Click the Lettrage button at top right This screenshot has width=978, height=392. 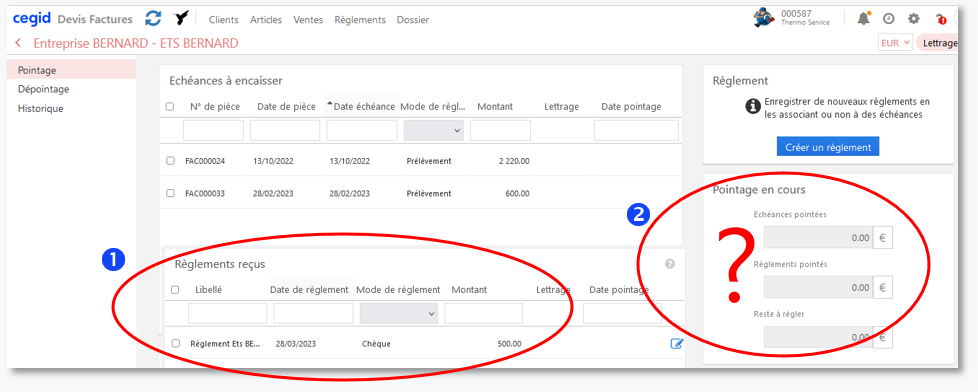938,43
